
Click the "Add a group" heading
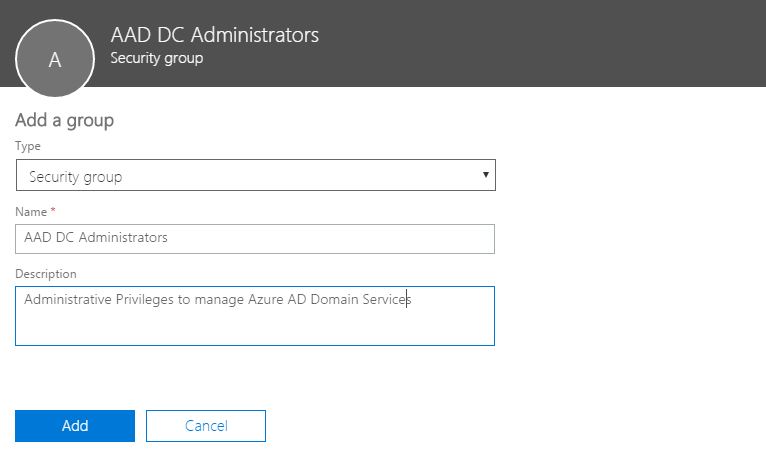pos(64,120)
